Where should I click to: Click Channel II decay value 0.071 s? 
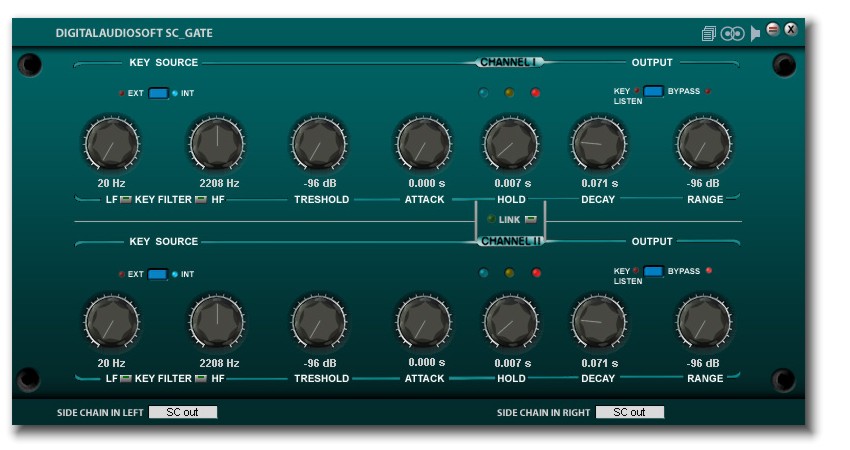(x=600, y=363)
